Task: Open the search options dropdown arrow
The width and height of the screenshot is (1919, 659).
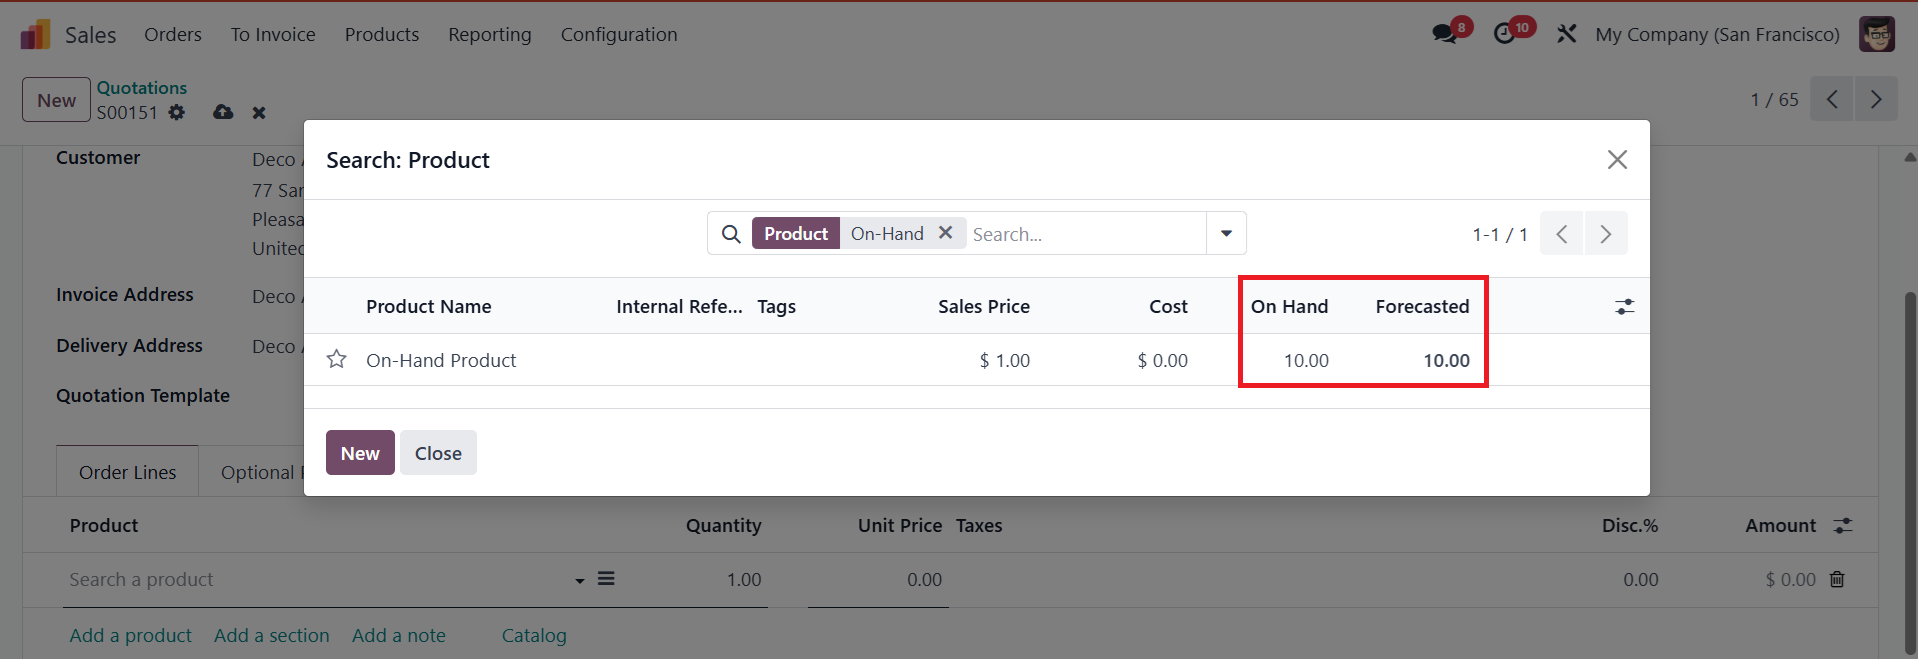Action: [x=1226, y=234]
